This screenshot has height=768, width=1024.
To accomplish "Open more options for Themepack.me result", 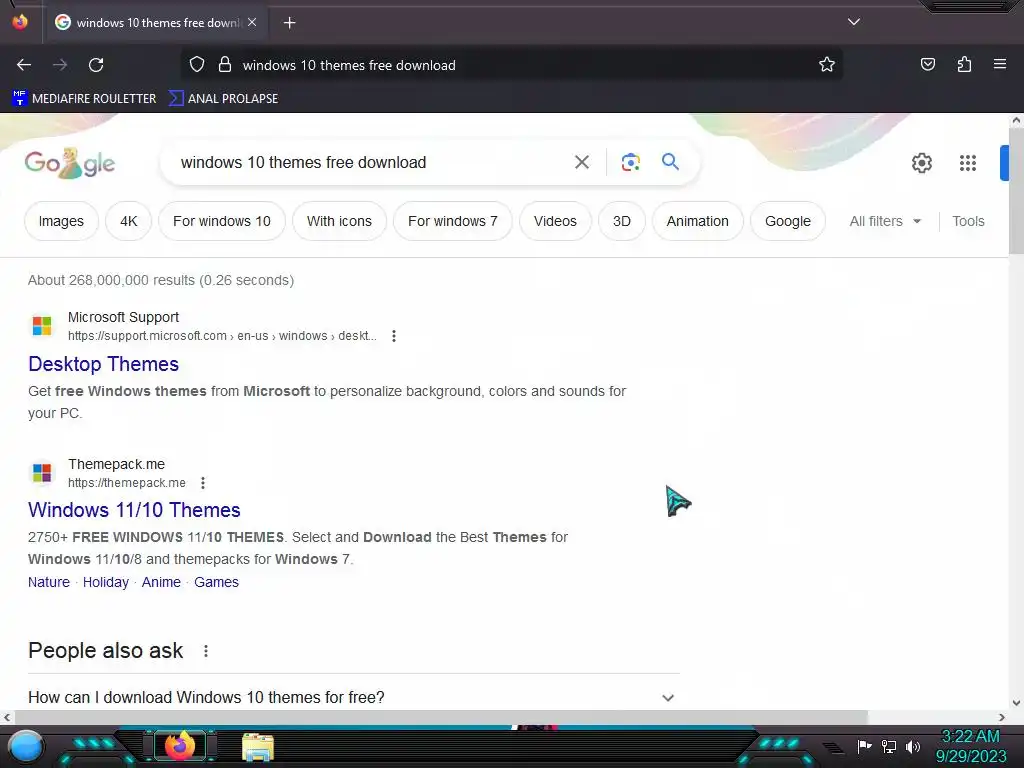I will (203, 483).
